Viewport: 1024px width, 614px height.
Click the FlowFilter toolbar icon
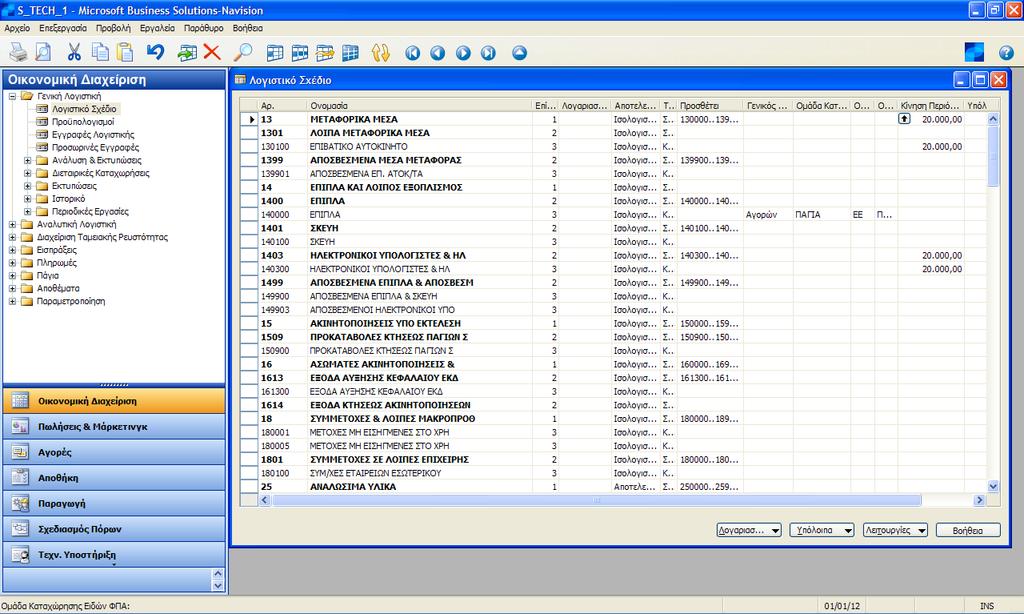coord(325,52)
